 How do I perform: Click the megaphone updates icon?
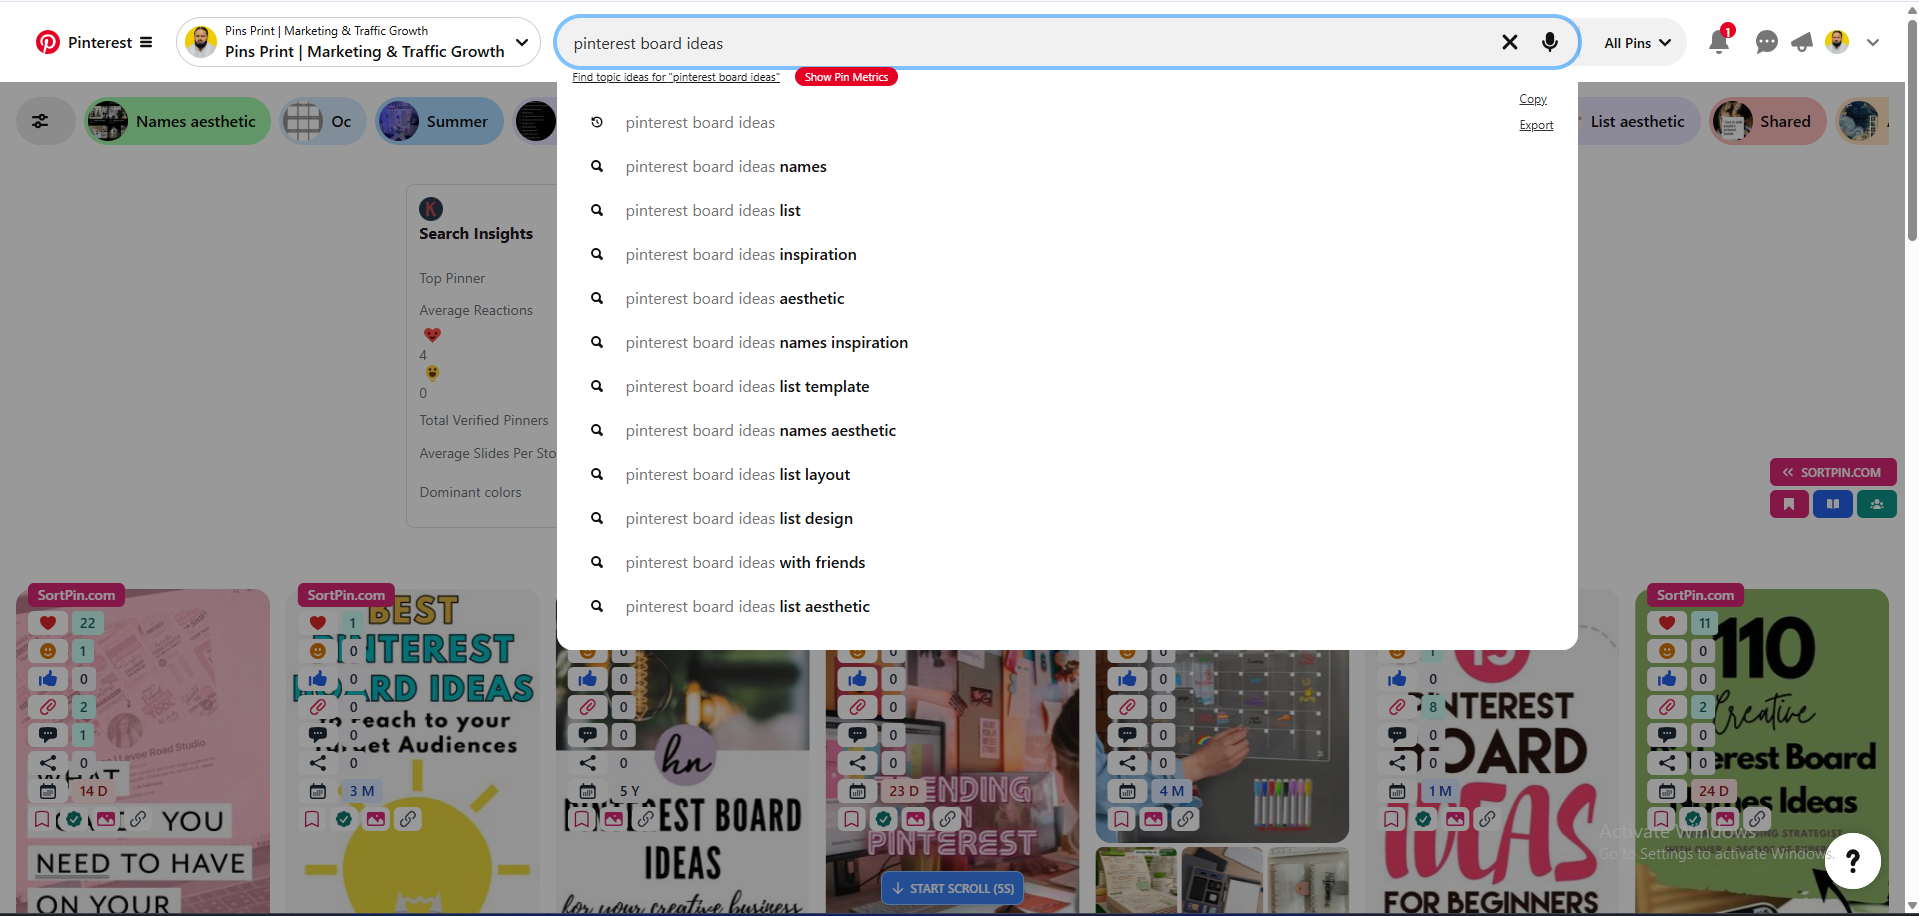(x=1802, y=42)
